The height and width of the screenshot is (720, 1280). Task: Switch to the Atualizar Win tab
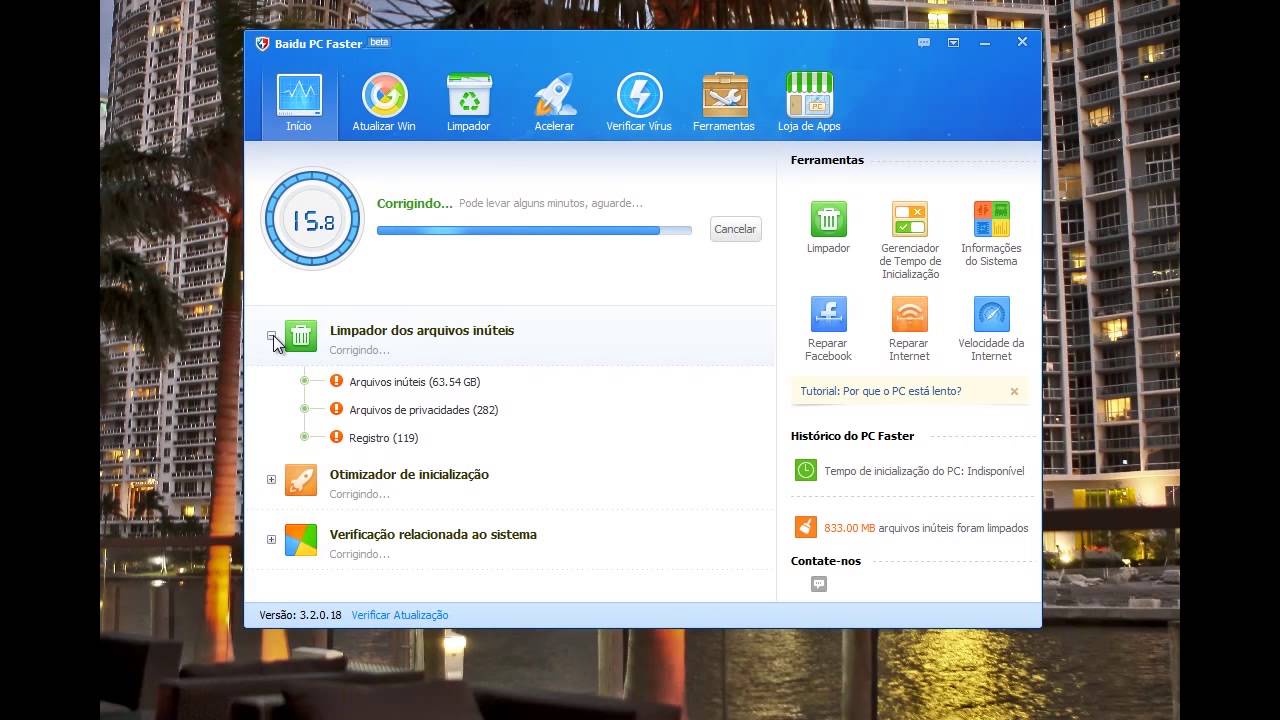(x=384, y=104)
